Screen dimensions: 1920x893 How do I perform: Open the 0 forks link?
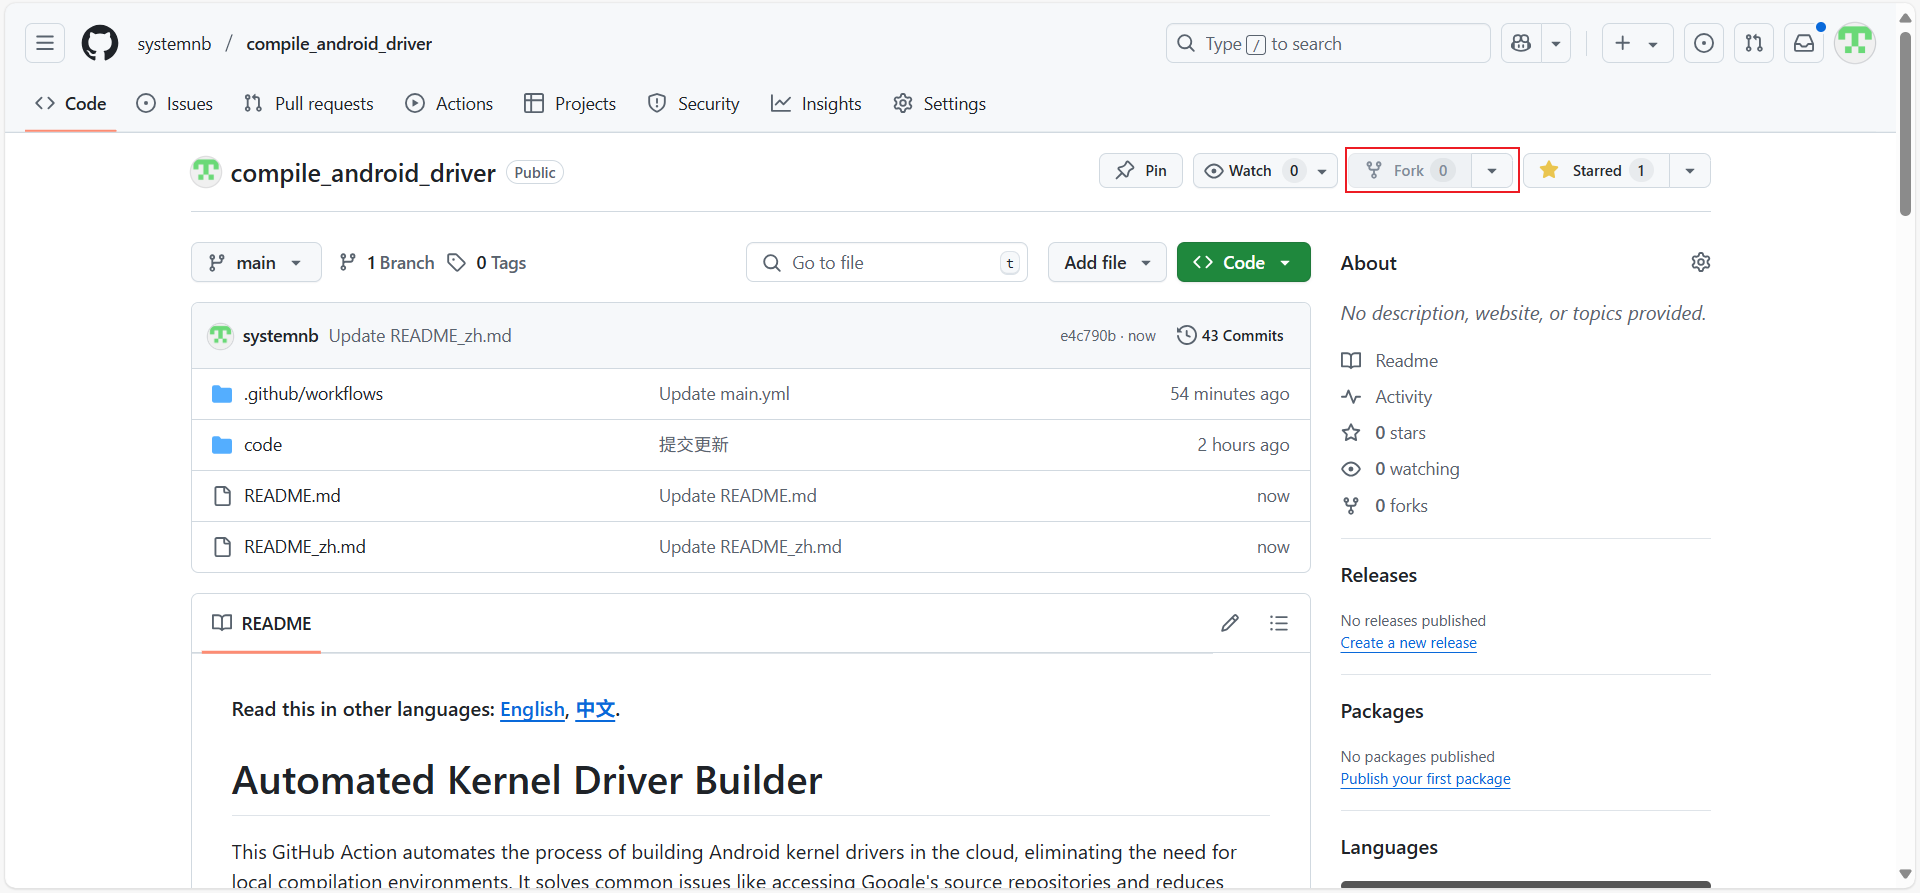coord(1385,506)
